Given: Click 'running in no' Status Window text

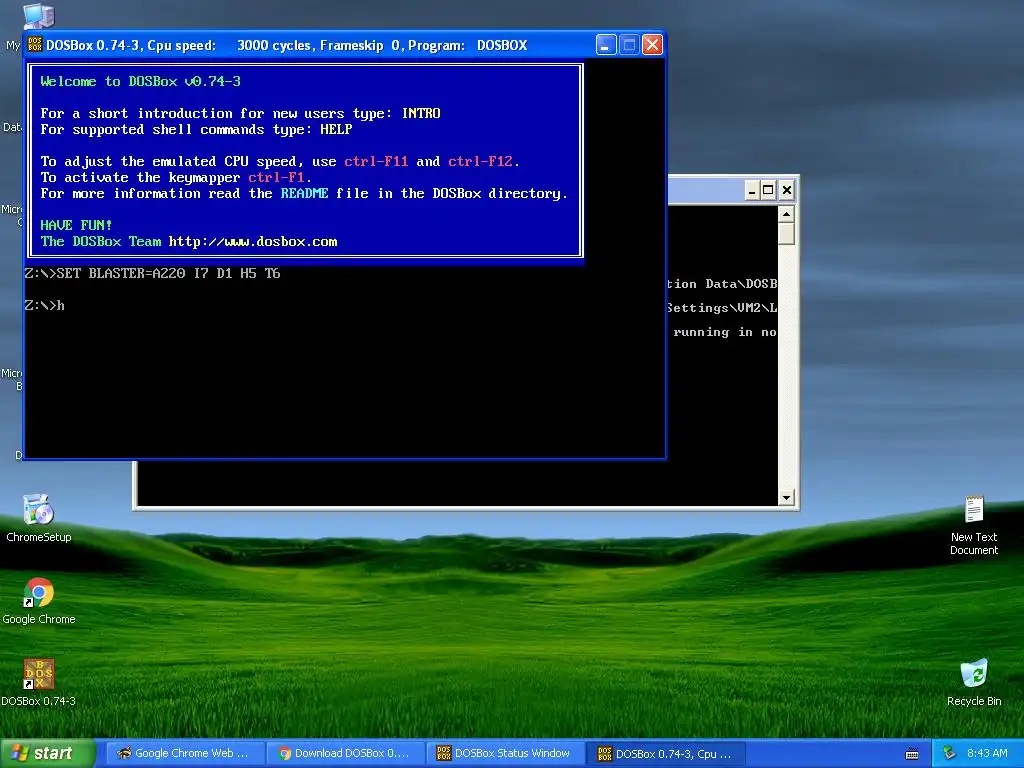Looking at the screenshot, I should (x=725, y=332).
